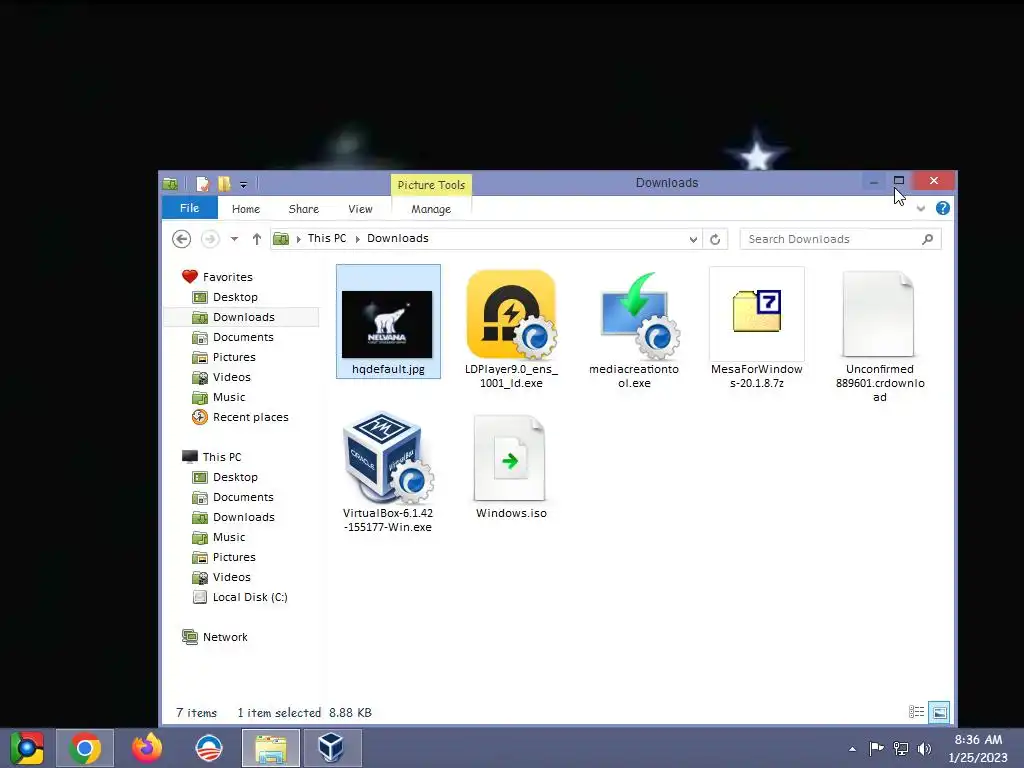
Task: Click the Refresh button in the address bar
Action: (715, 240)
